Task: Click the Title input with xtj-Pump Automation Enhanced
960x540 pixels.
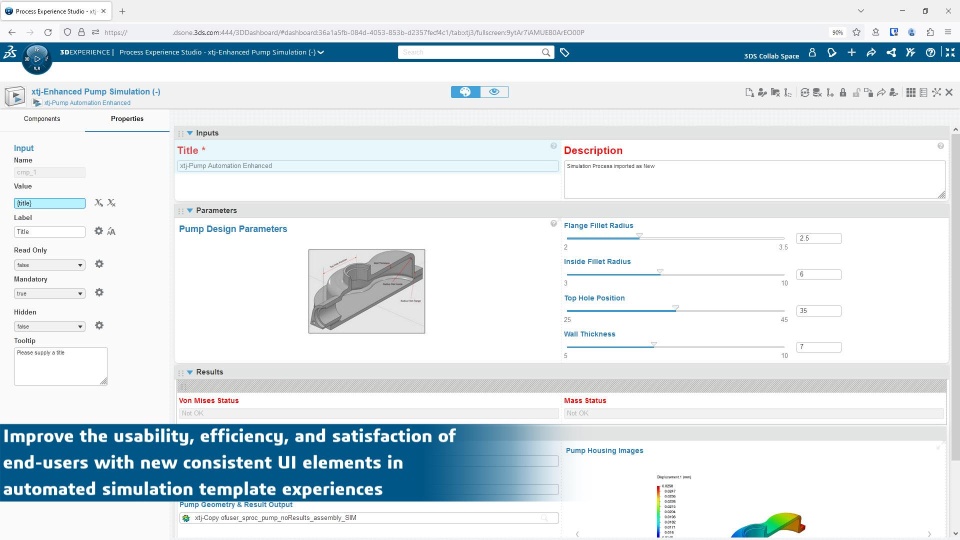Action: pos(368,166)
